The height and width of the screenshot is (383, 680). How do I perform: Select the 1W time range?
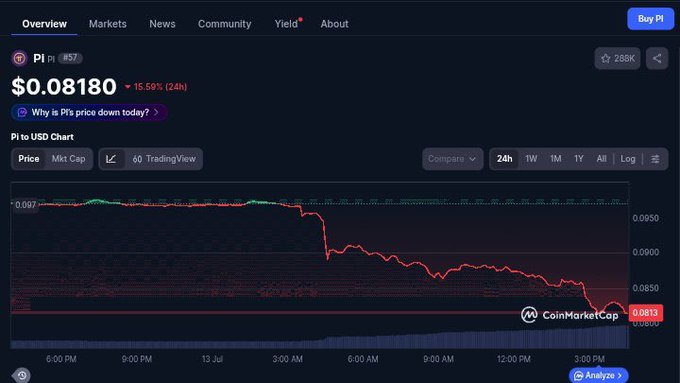[531, 159]
